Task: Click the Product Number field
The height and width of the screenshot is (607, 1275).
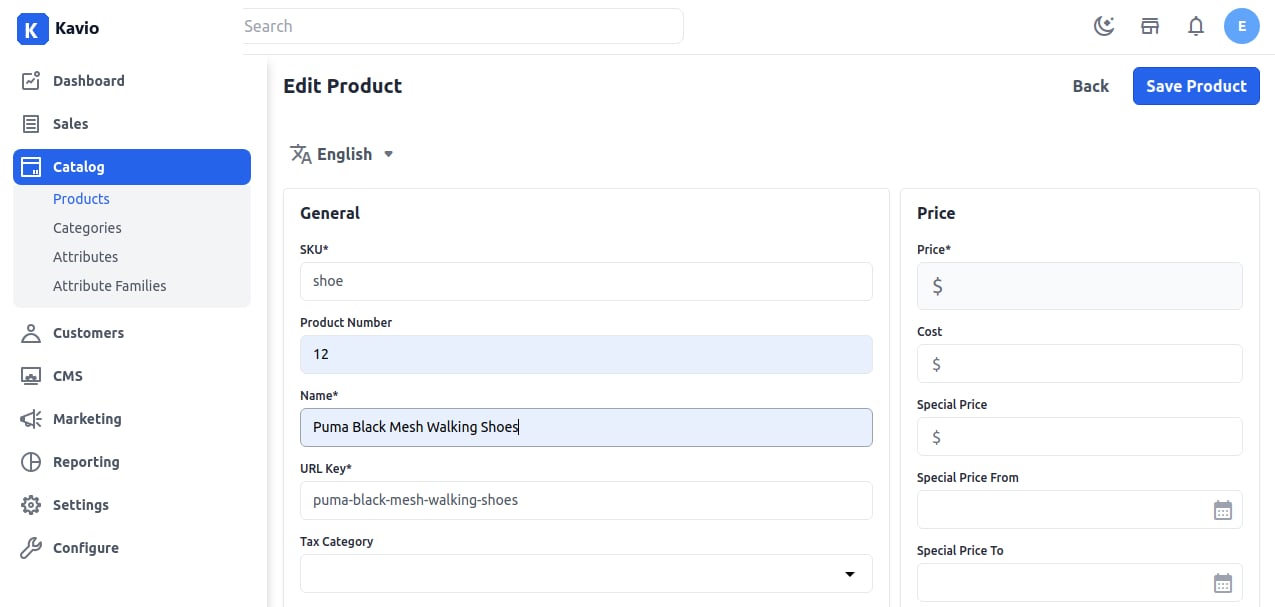Action: pyautogui.click(x=586, y=354)
